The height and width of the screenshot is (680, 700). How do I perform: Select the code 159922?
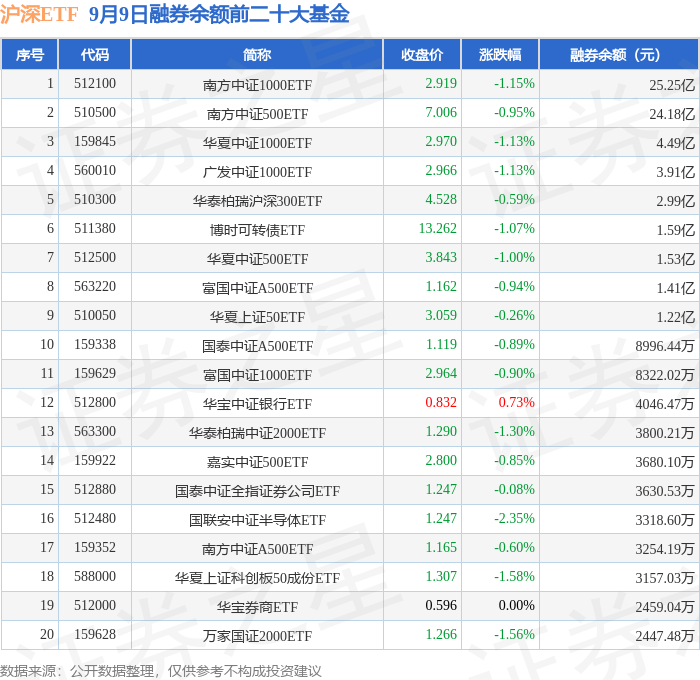tap(95, 460)
